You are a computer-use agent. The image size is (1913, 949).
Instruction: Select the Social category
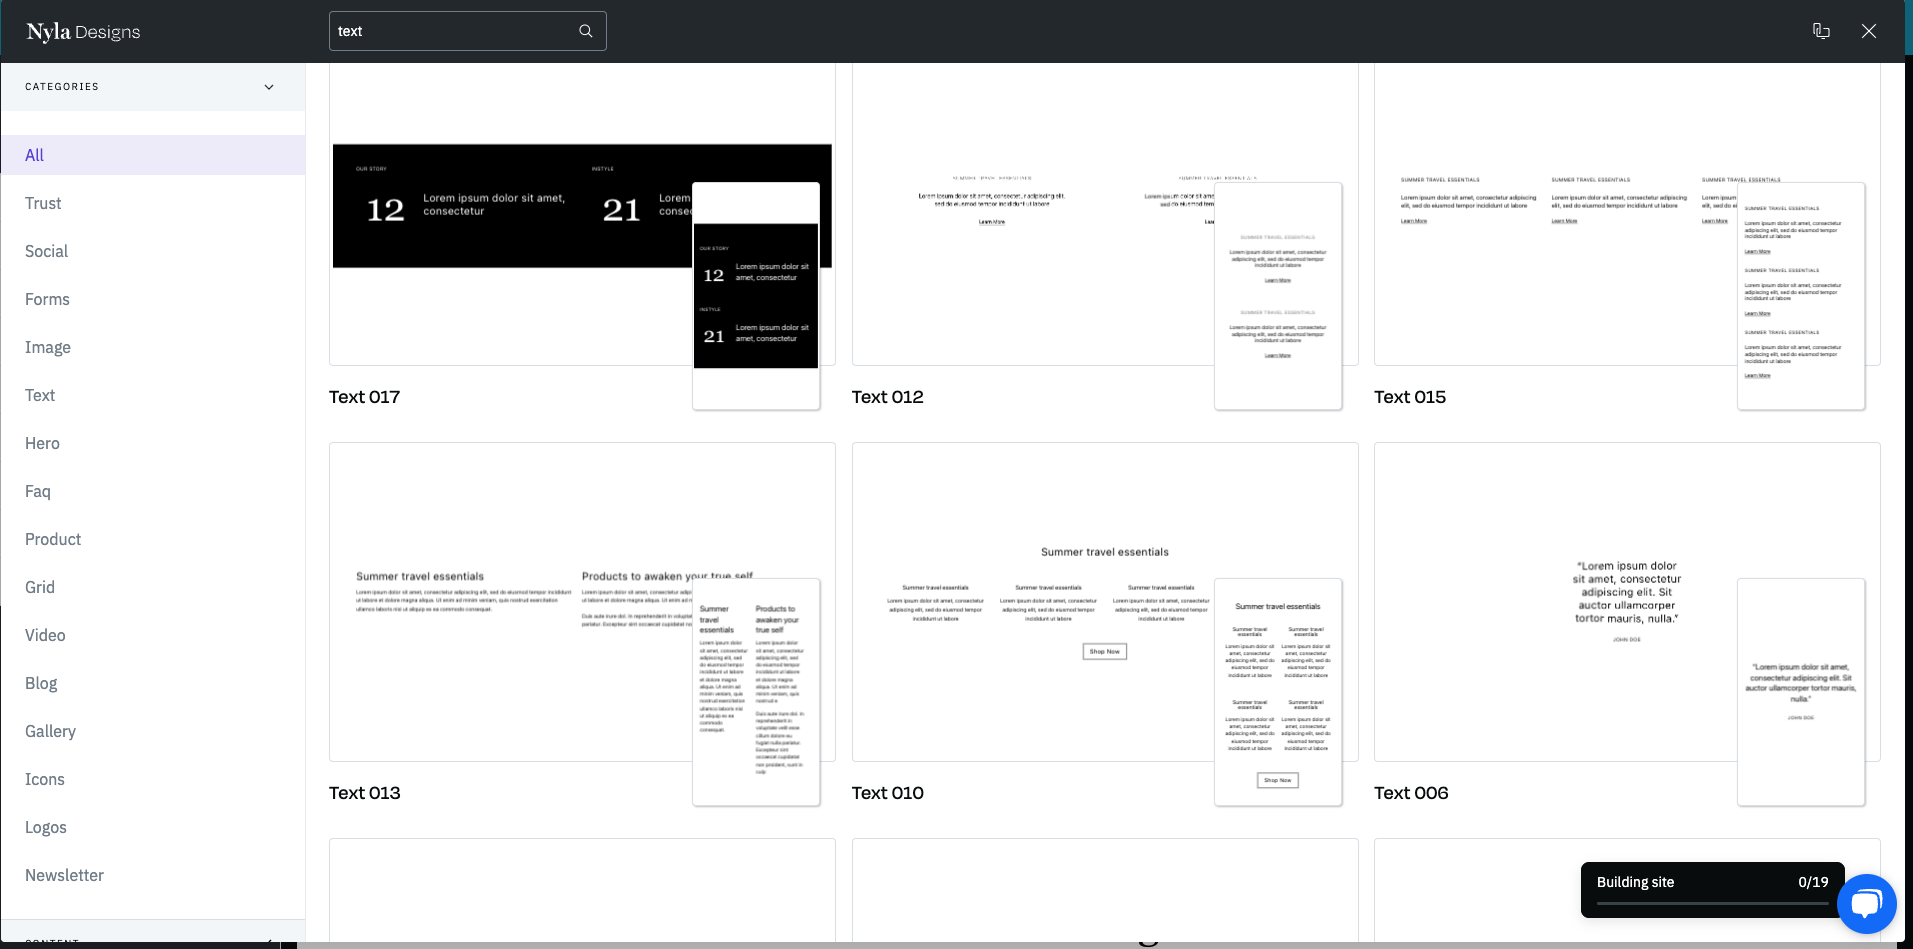pos(153,251)
